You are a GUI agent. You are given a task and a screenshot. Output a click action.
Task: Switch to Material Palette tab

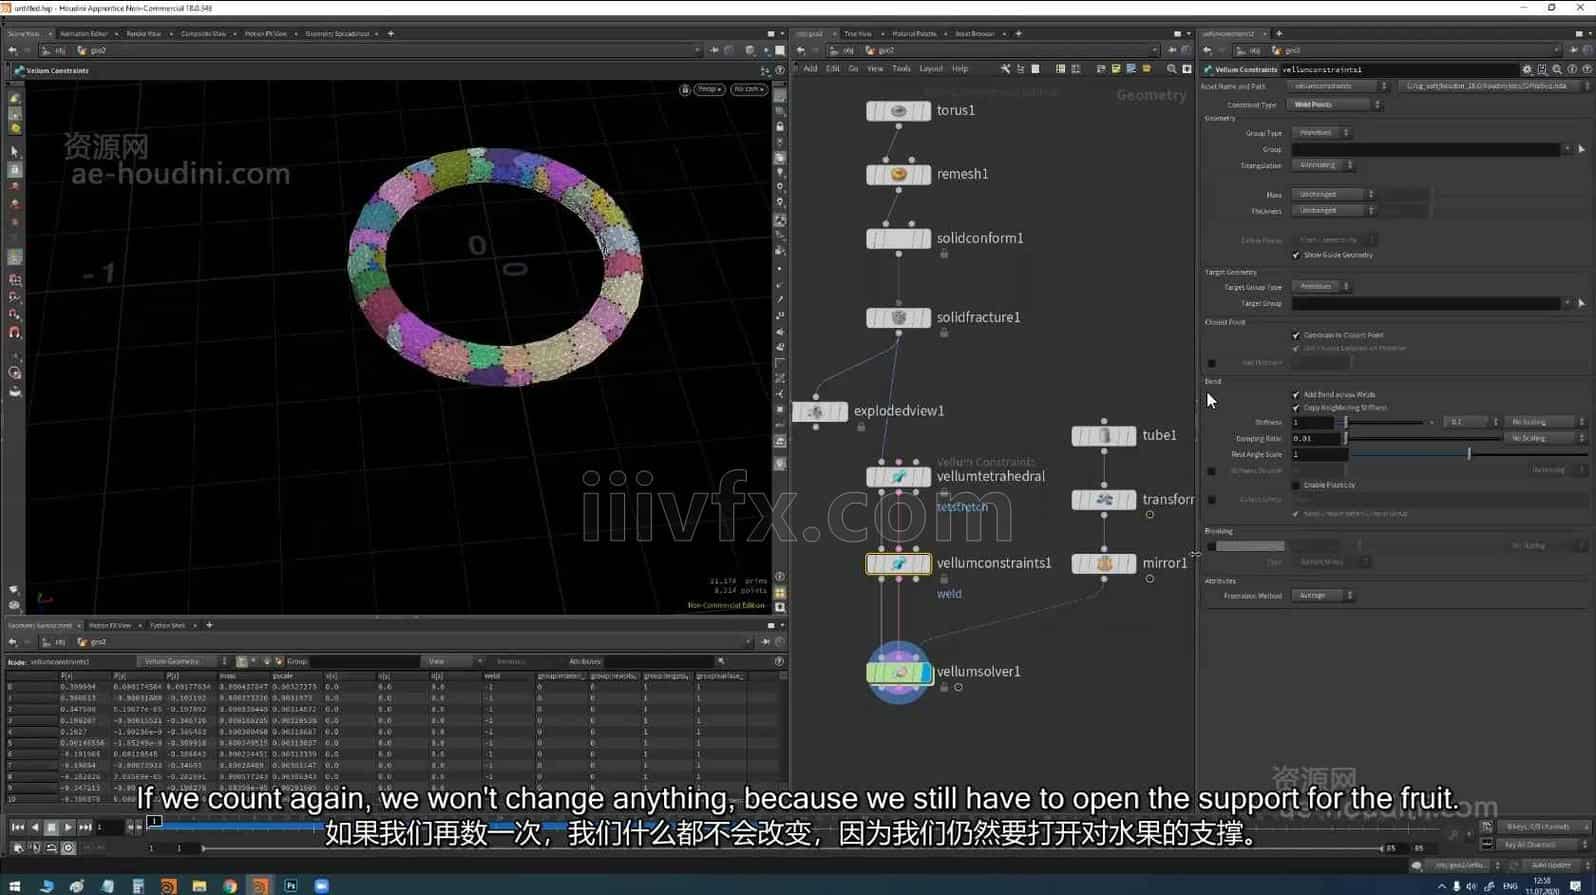click(914, 34)
